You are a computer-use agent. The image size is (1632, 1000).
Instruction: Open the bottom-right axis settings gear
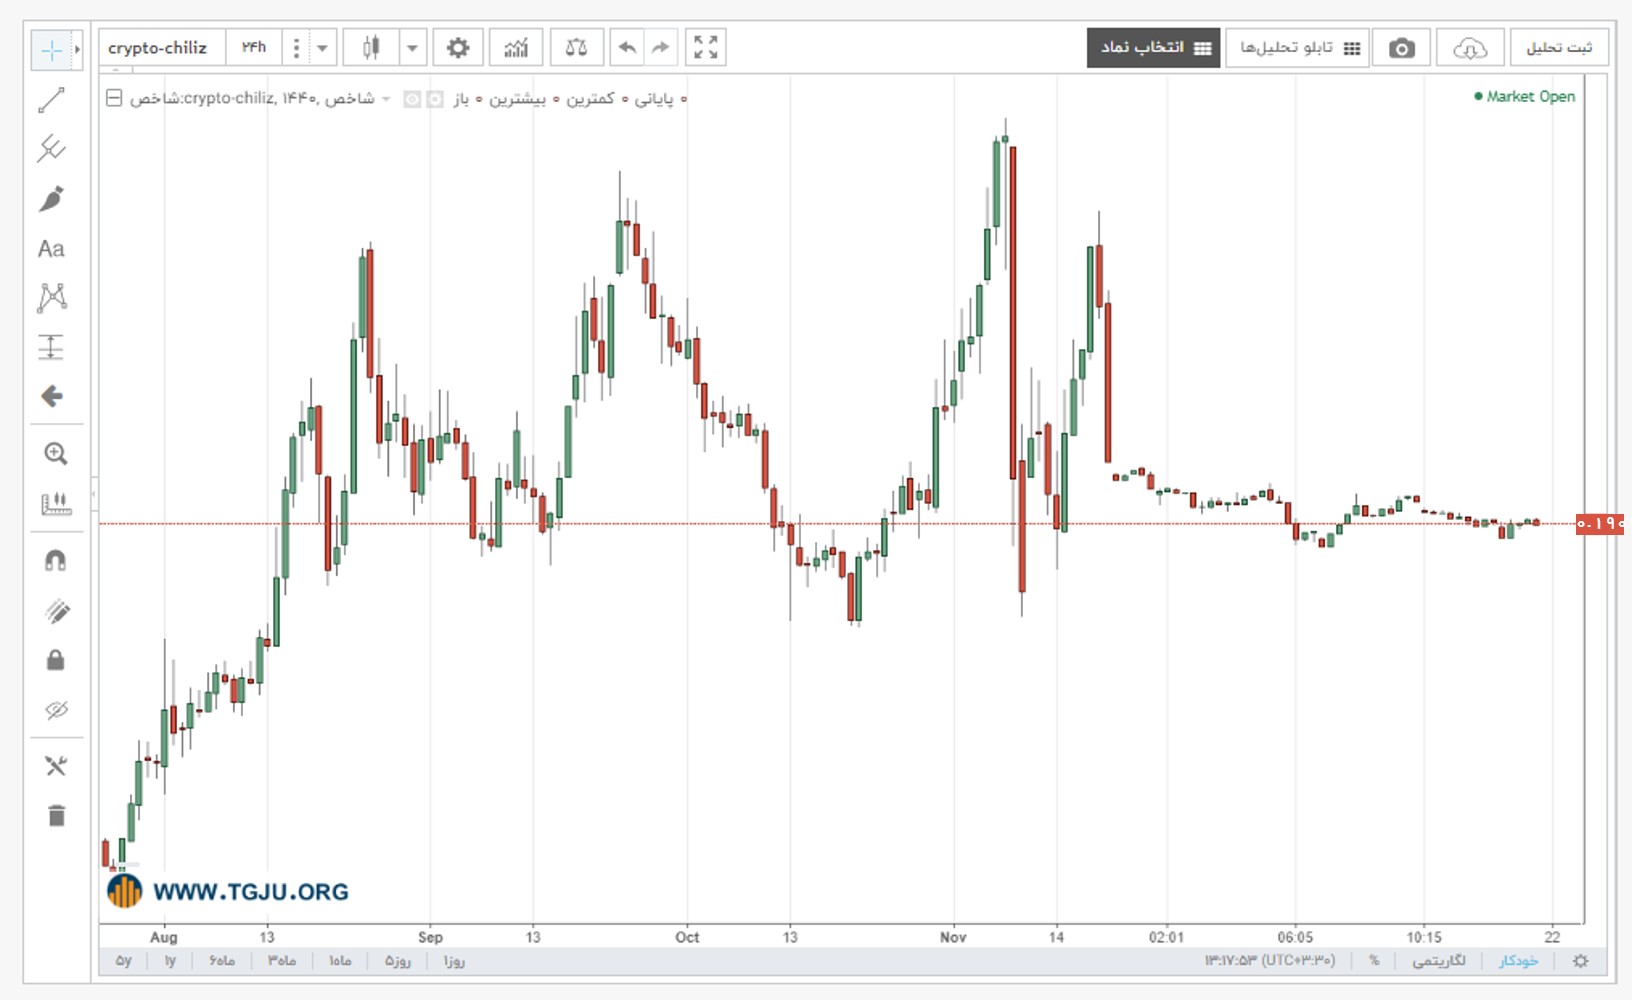click(x=1581, y=961)
